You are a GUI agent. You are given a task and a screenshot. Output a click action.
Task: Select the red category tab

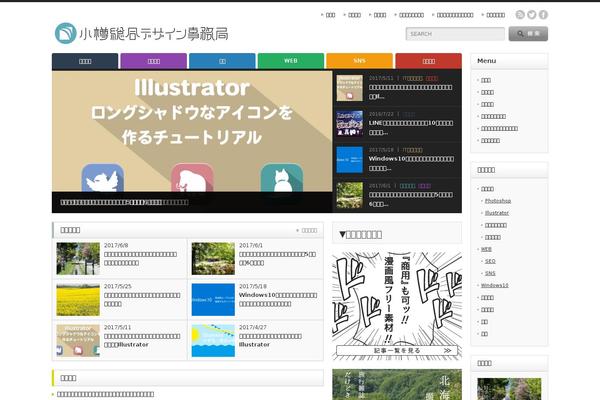[429, 61]
